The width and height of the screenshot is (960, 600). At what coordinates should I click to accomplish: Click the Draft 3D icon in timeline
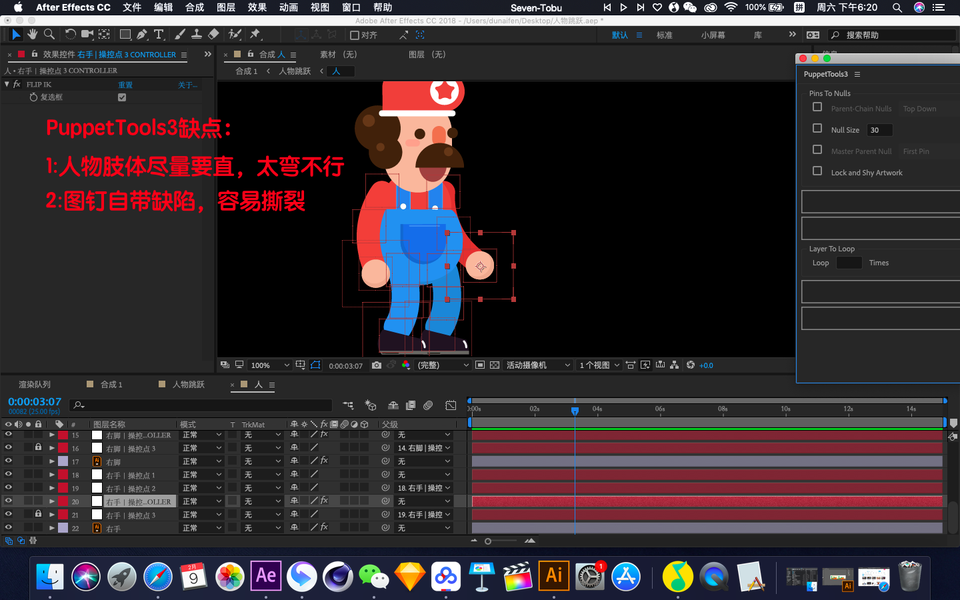[x=370, y=405]
